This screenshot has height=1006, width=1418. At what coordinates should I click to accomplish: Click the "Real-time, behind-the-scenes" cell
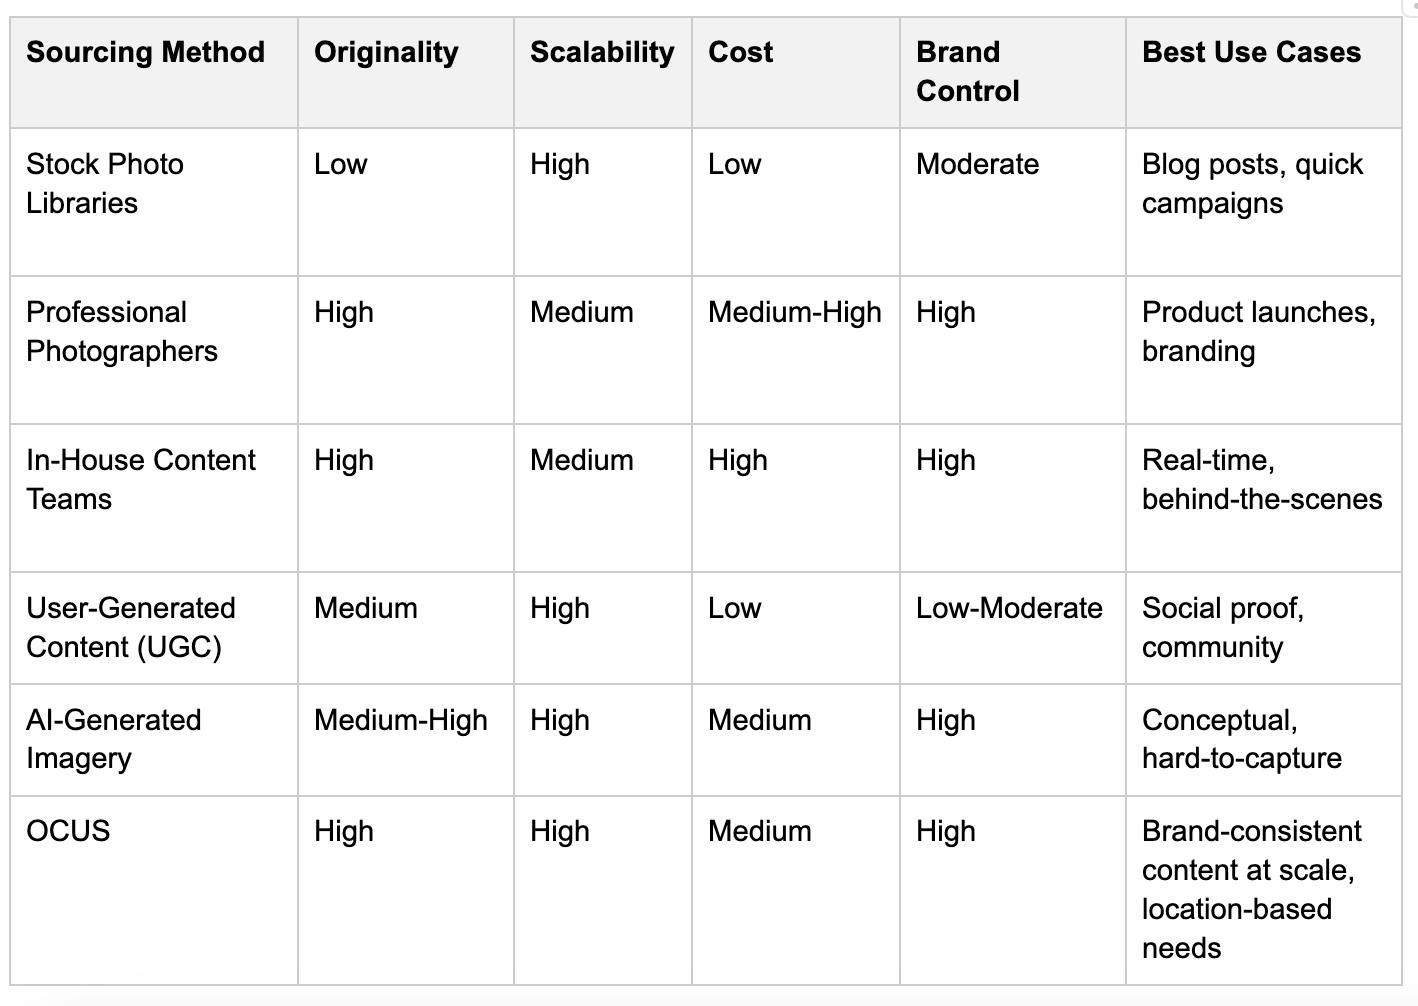coord(1262,479)
